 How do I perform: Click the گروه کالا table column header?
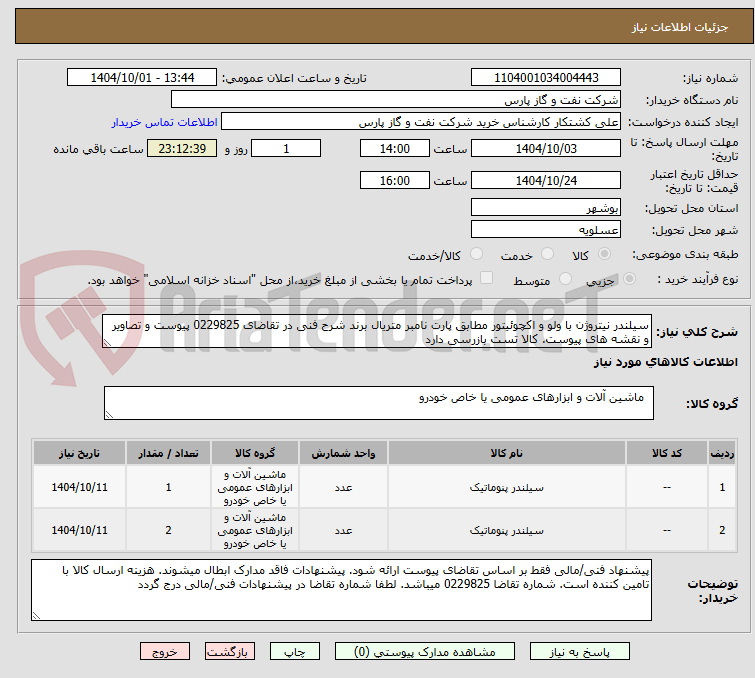tap(255, 453)
